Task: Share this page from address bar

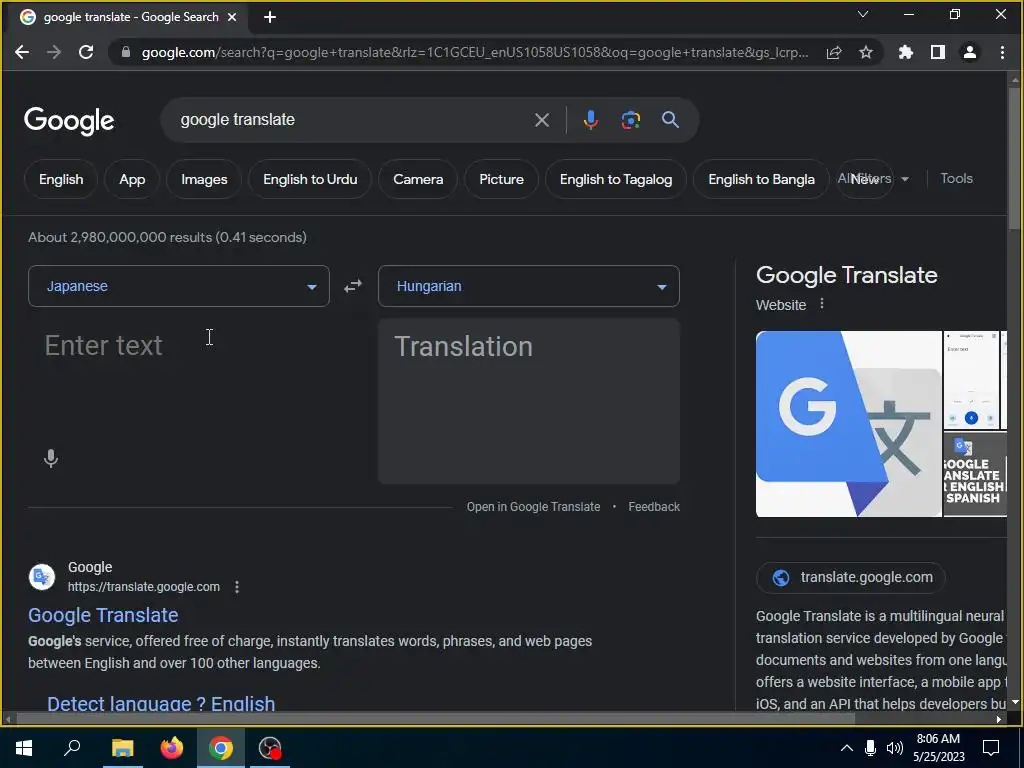Action: click(834, 53)
